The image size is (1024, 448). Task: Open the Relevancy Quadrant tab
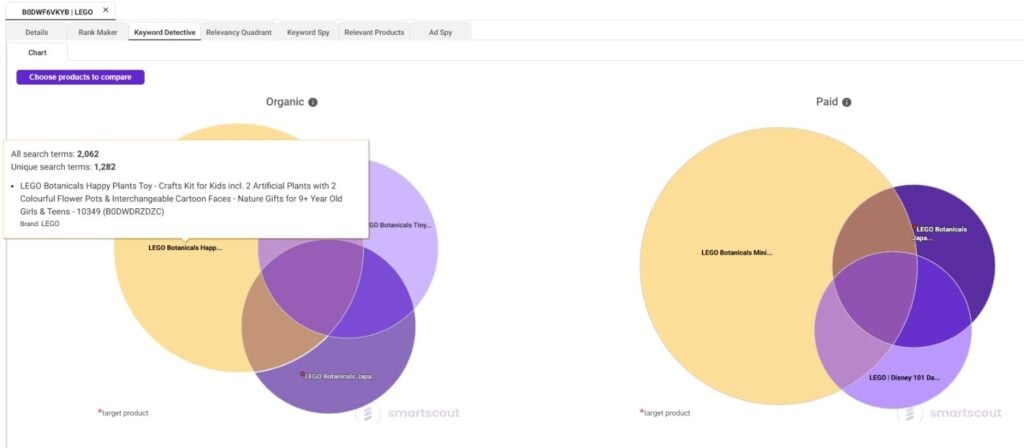point(238,32)
